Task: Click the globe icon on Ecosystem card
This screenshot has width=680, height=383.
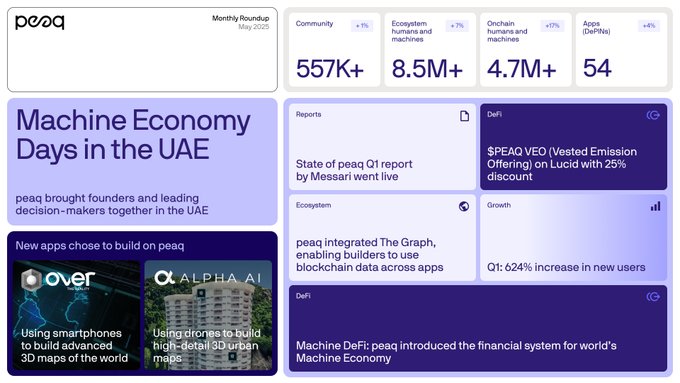Action: (464, 206)
